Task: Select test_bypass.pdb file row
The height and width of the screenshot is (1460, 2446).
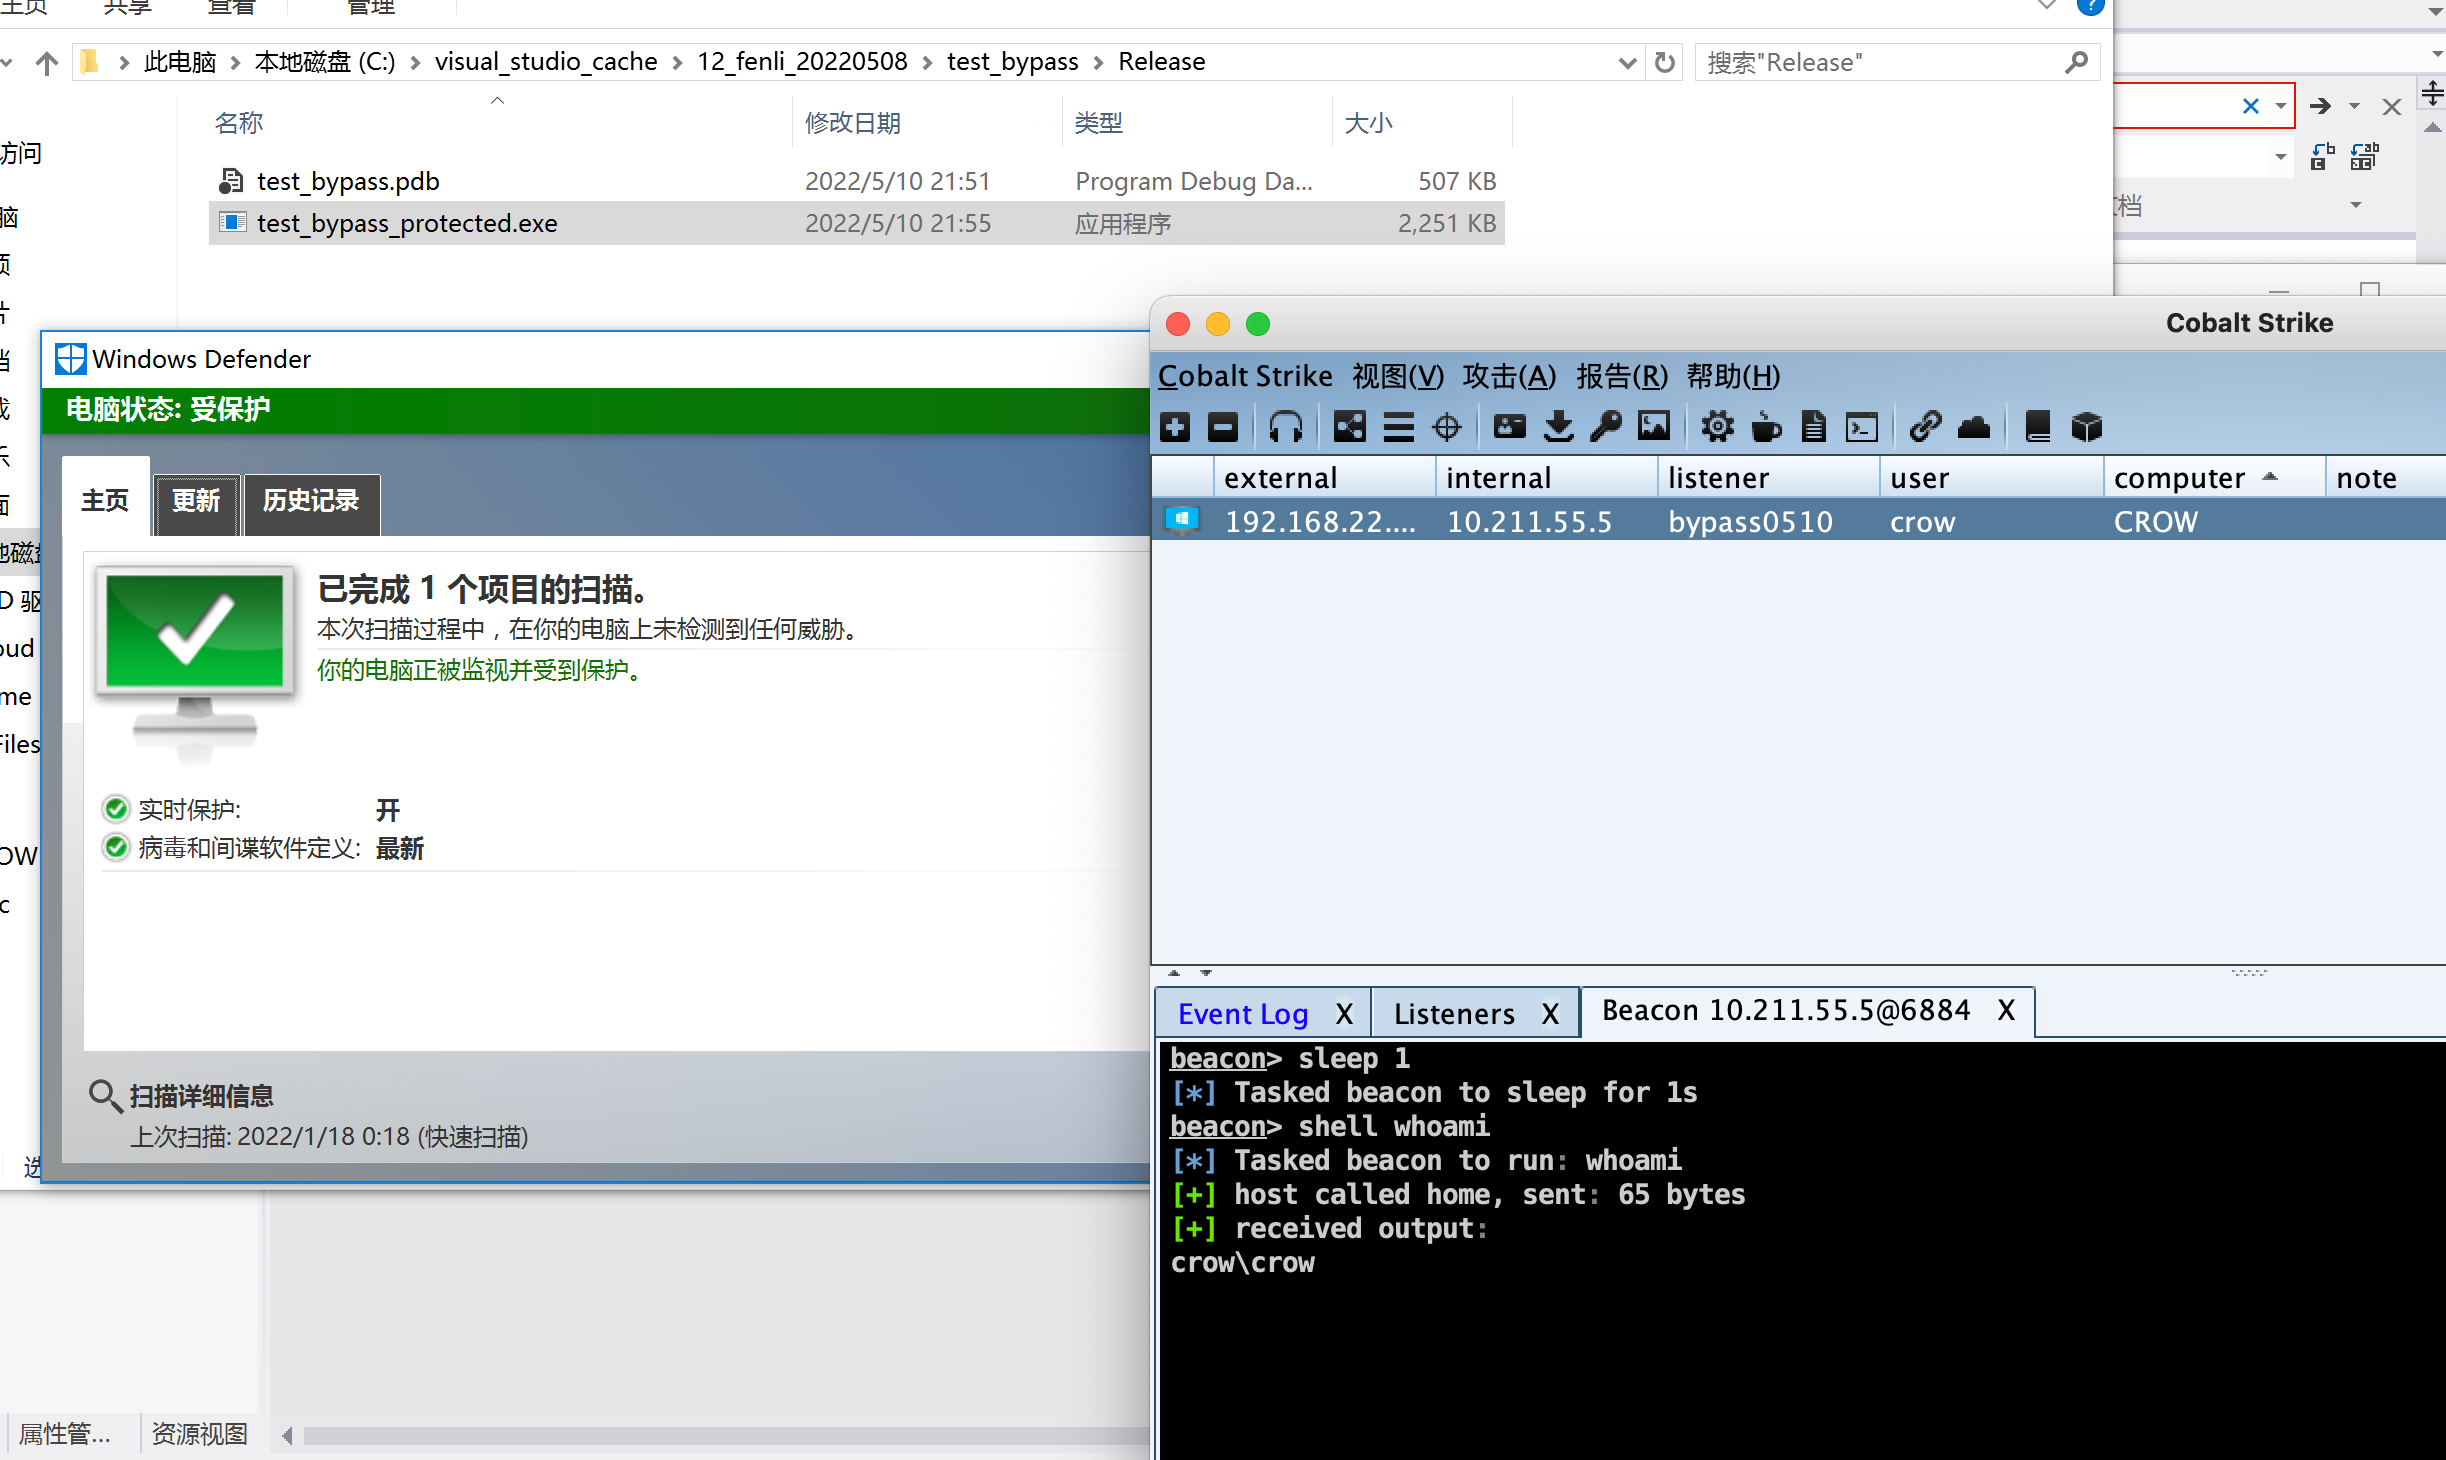Action: coord(856,181)
